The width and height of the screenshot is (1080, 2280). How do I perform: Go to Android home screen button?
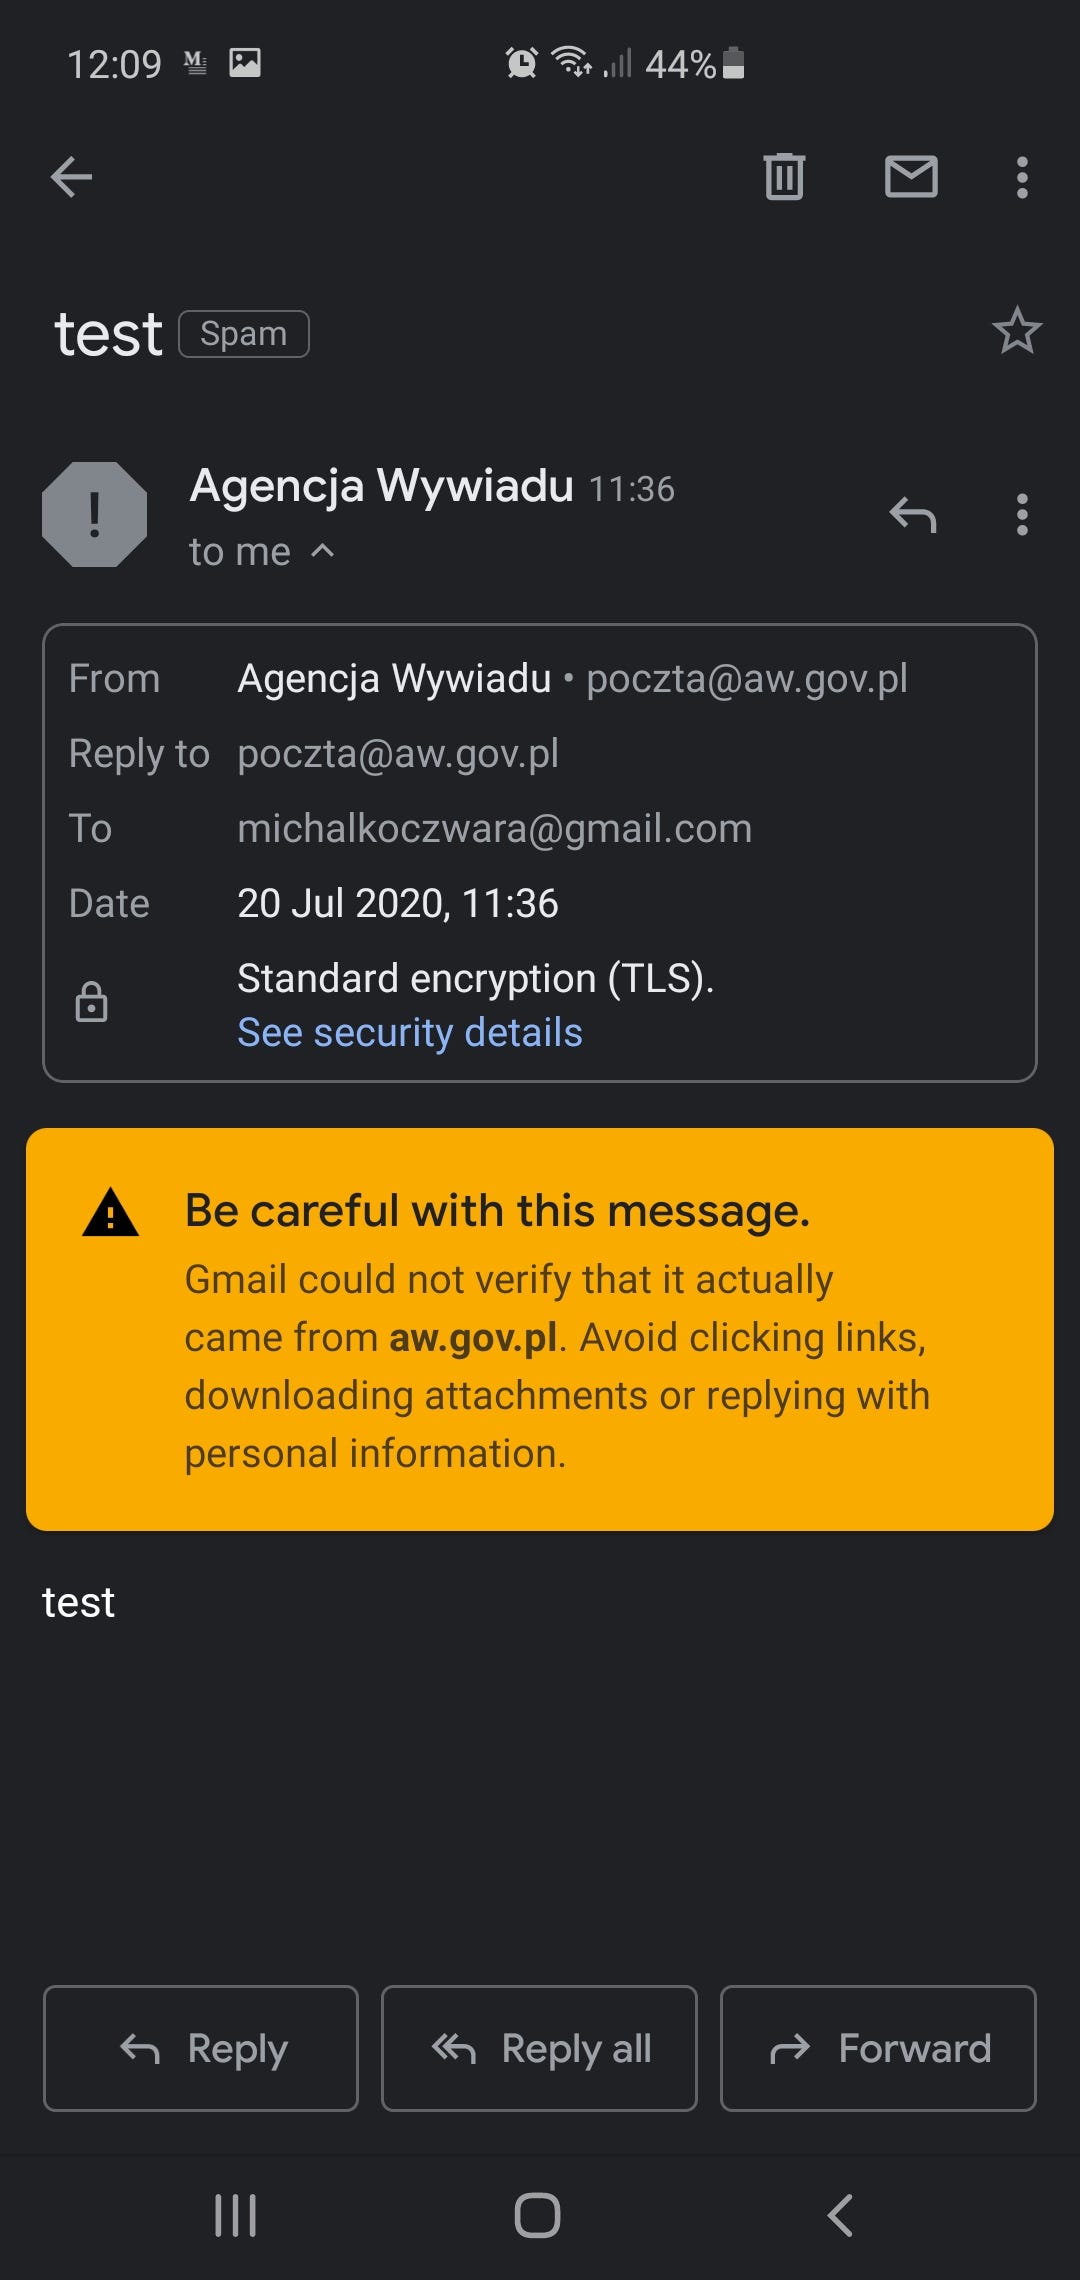point(537,2215)
